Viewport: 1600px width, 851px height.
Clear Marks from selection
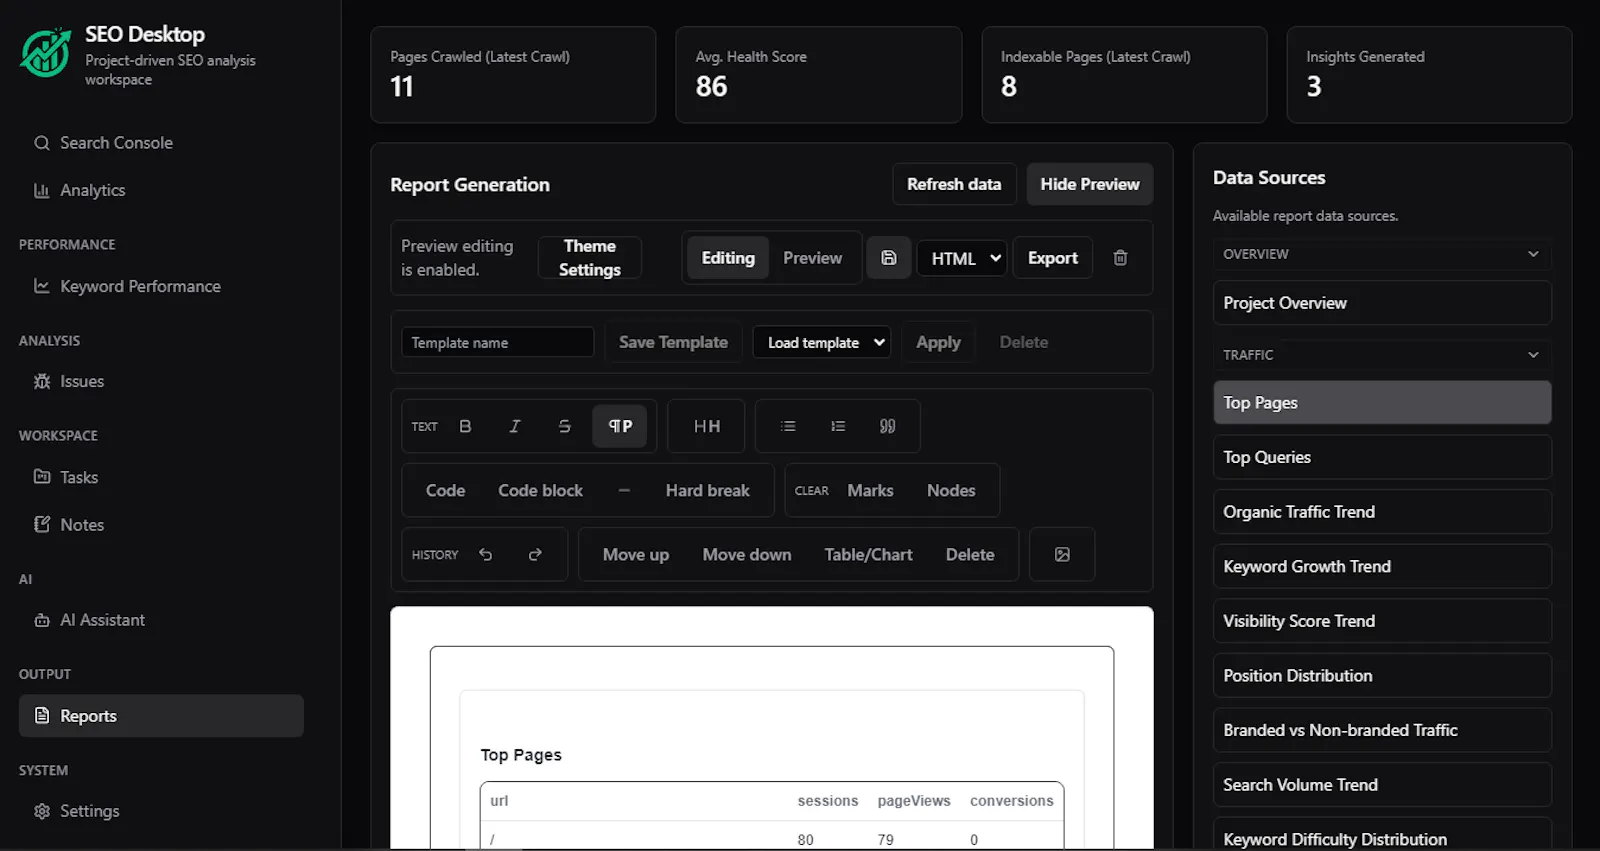(870, 490)
